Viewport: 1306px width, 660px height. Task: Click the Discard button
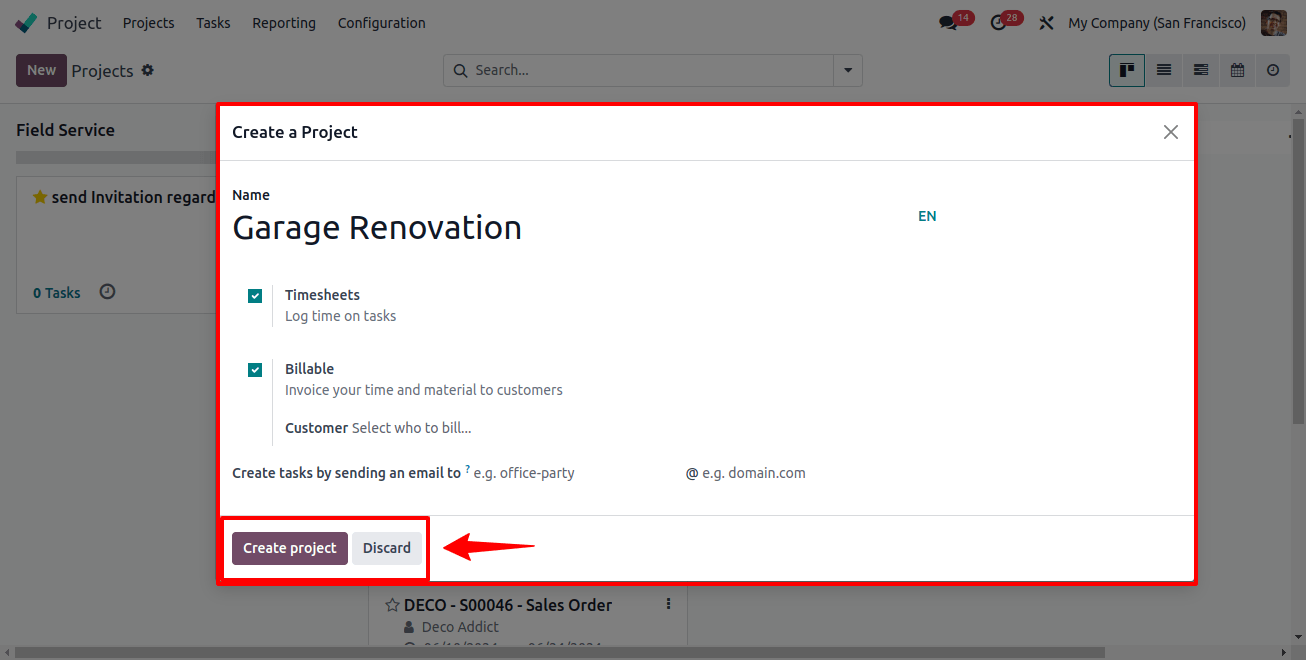pyautogui.click(x=387, y=548)
